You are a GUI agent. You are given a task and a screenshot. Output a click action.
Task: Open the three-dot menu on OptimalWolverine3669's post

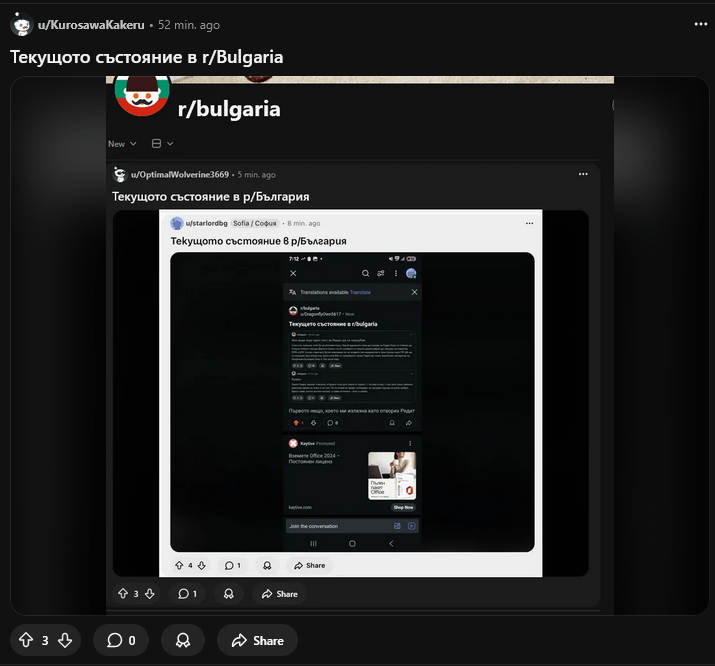[583, 174]
